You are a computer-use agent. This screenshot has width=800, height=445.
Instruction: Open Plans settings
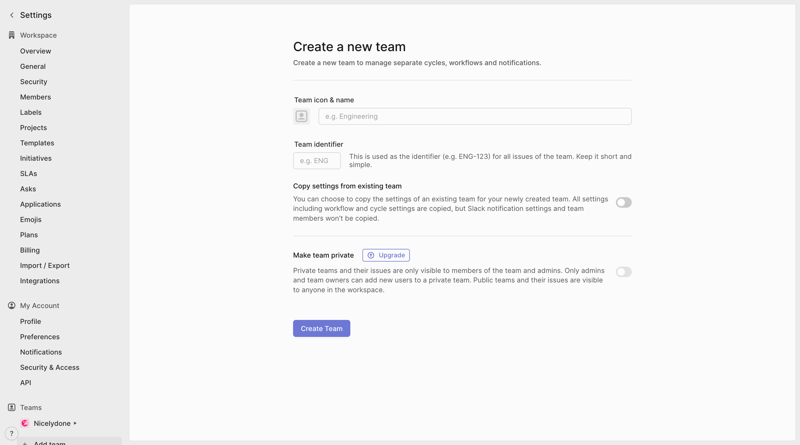coord(29,235)
